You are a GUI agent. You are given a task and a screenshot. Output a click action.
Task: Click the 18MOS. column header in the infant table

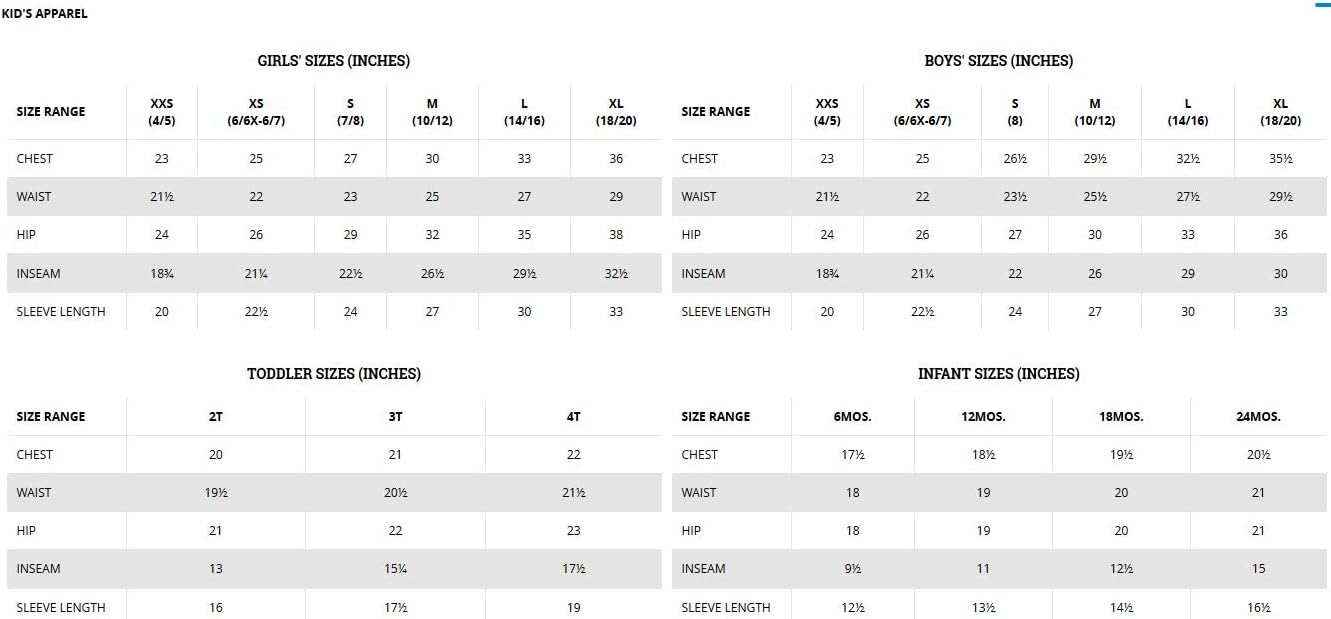click(1121, 417)
